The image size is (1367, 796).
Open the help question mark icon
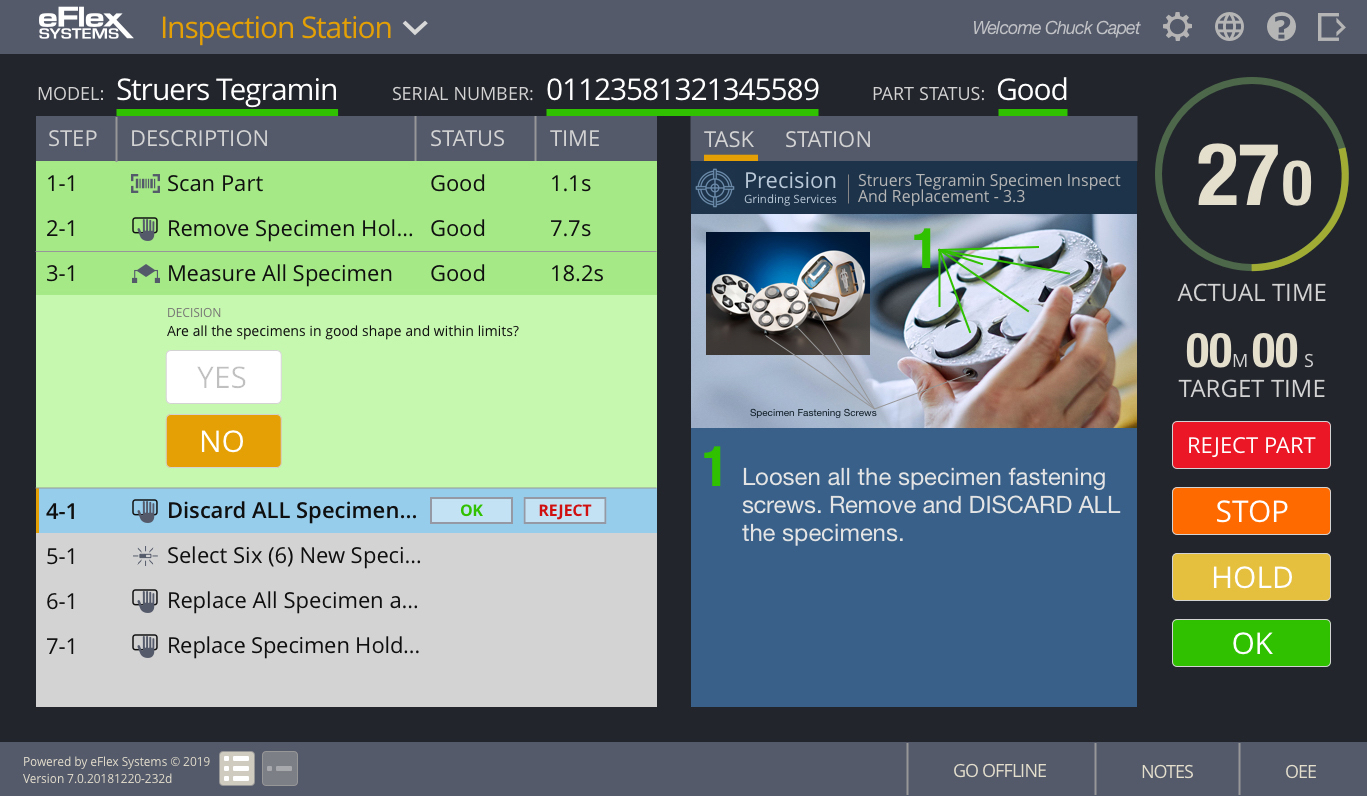[1281, 27]
